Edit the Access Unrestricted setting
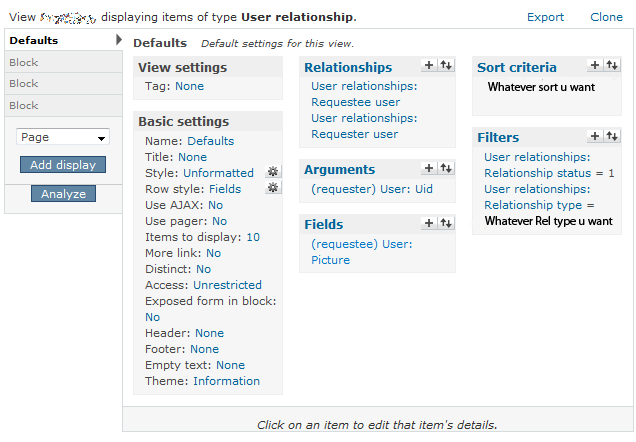 pyautogui.click(x=227, y=285)
